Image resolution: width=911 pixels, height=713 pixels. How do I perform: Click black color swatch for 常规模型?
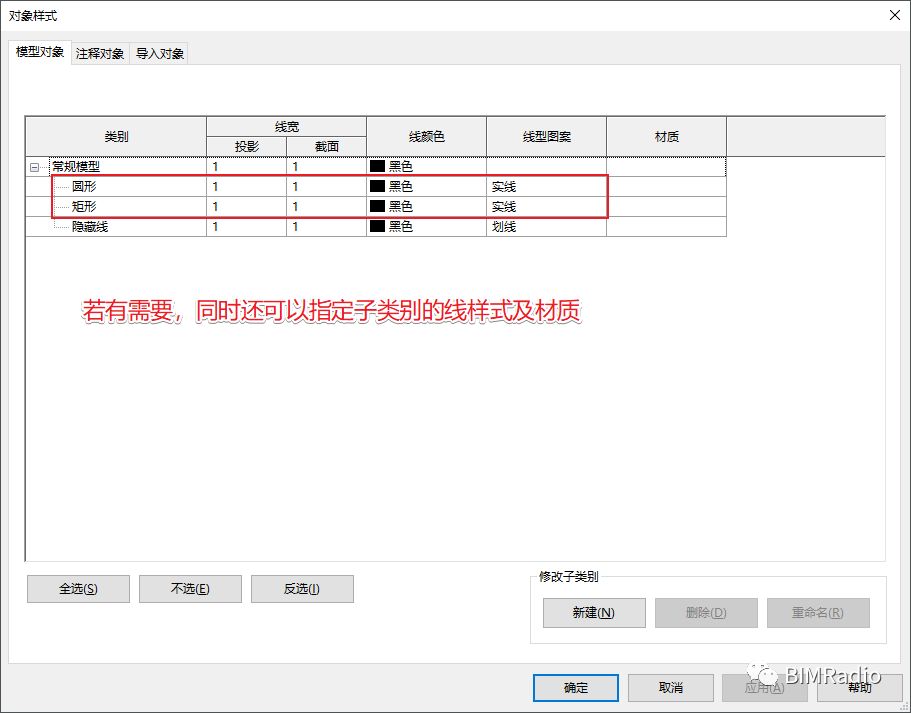pos(378,166)
